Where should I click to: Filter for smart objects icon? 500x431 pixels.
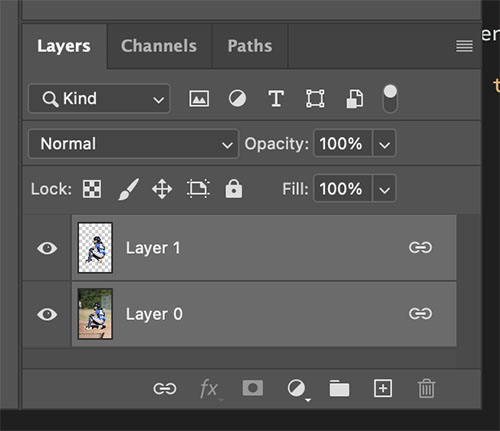tap(355, 99)
